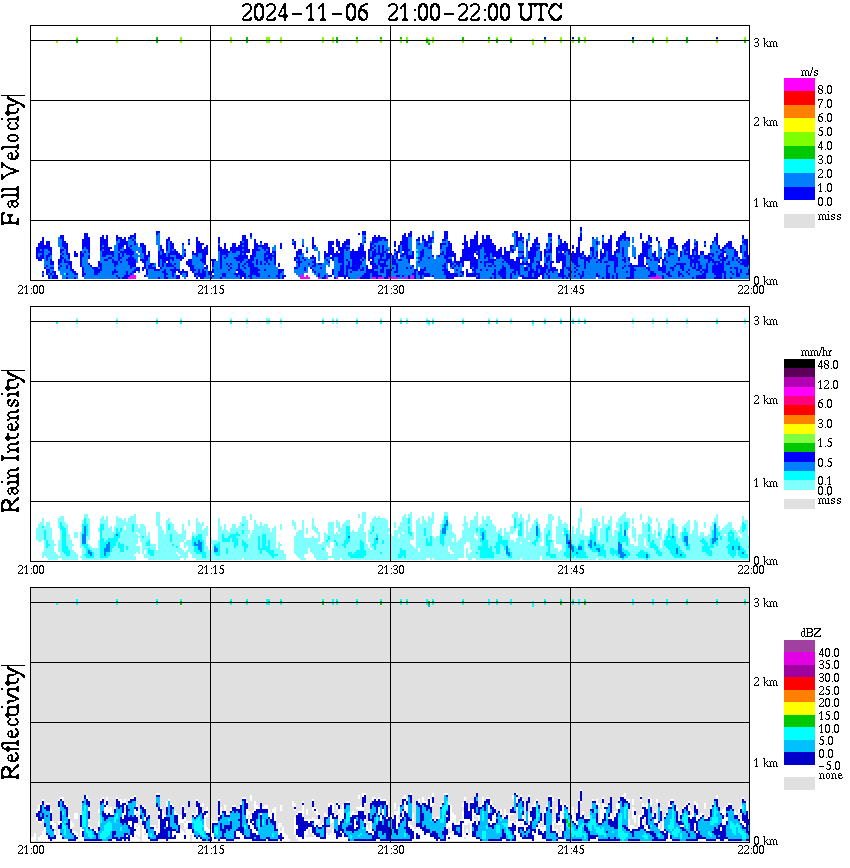Click '3 km' label beside Rain Intensity panel
Screen dimensions: 850x868
tap(765, 321)
